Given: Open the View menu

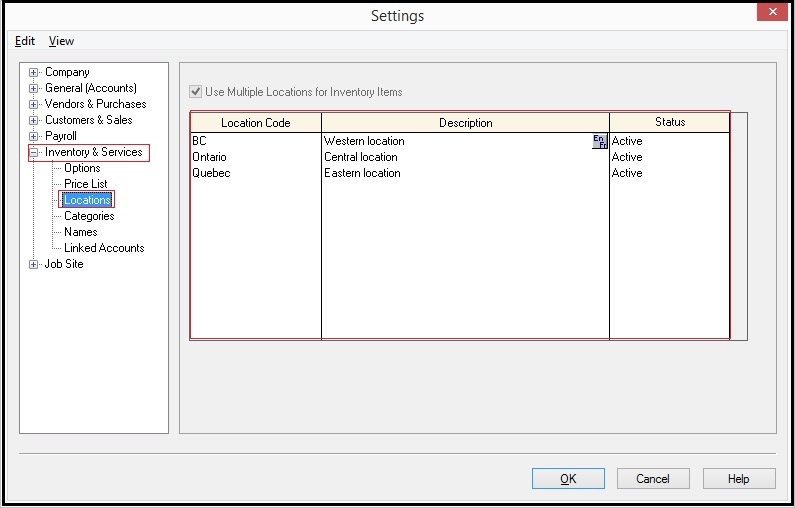Looking at the screenshot, I should [61, 41].
